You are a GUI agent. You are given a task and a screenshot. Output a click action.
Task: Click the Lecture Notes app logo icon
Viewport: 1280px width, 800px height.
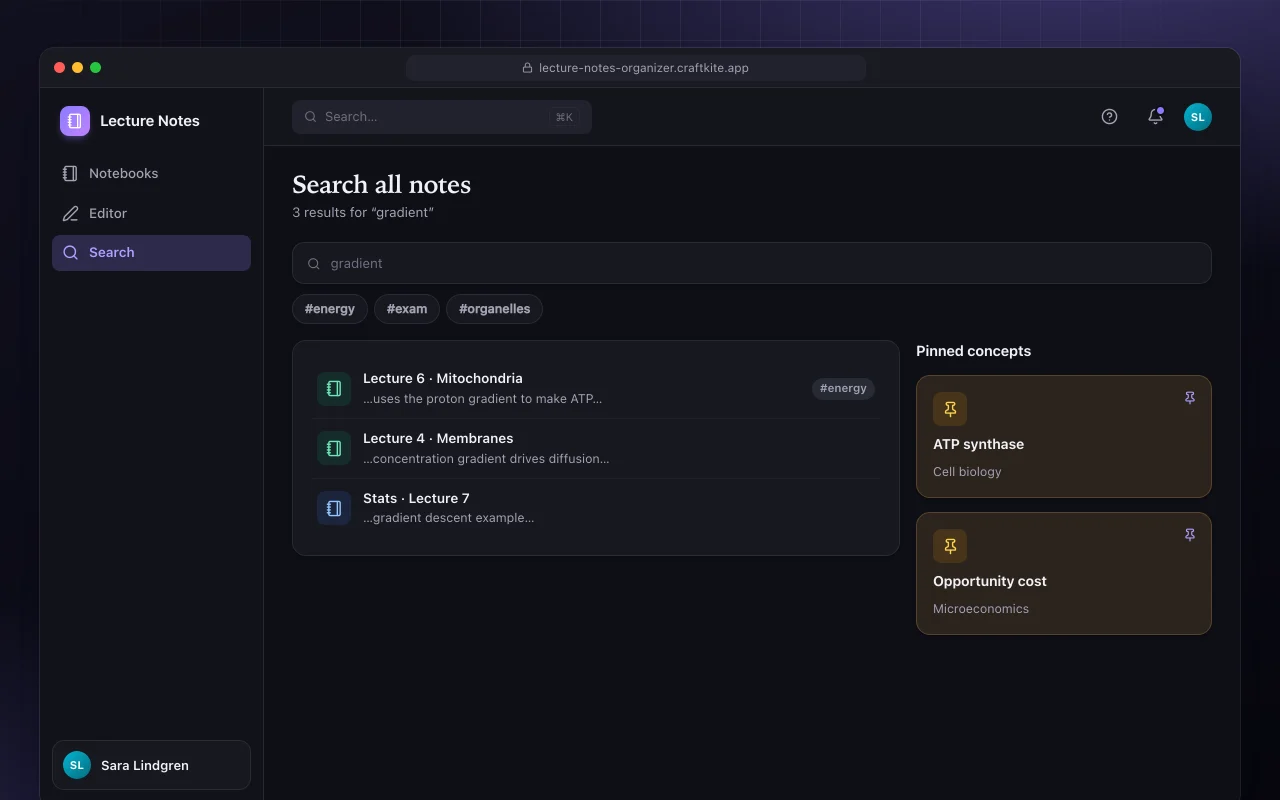click(75, 121)
